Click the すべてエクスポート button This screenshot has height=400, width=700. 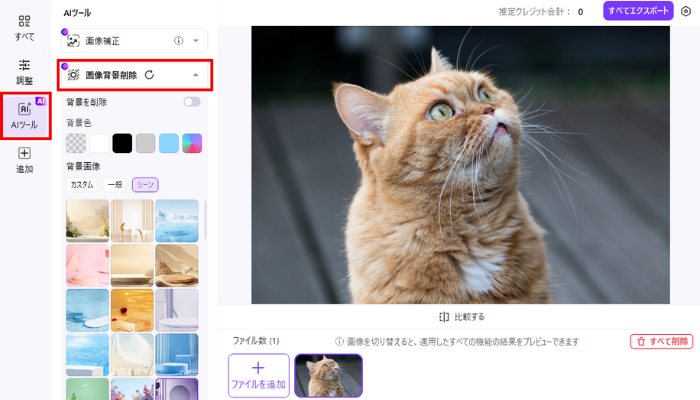[638, 11]
